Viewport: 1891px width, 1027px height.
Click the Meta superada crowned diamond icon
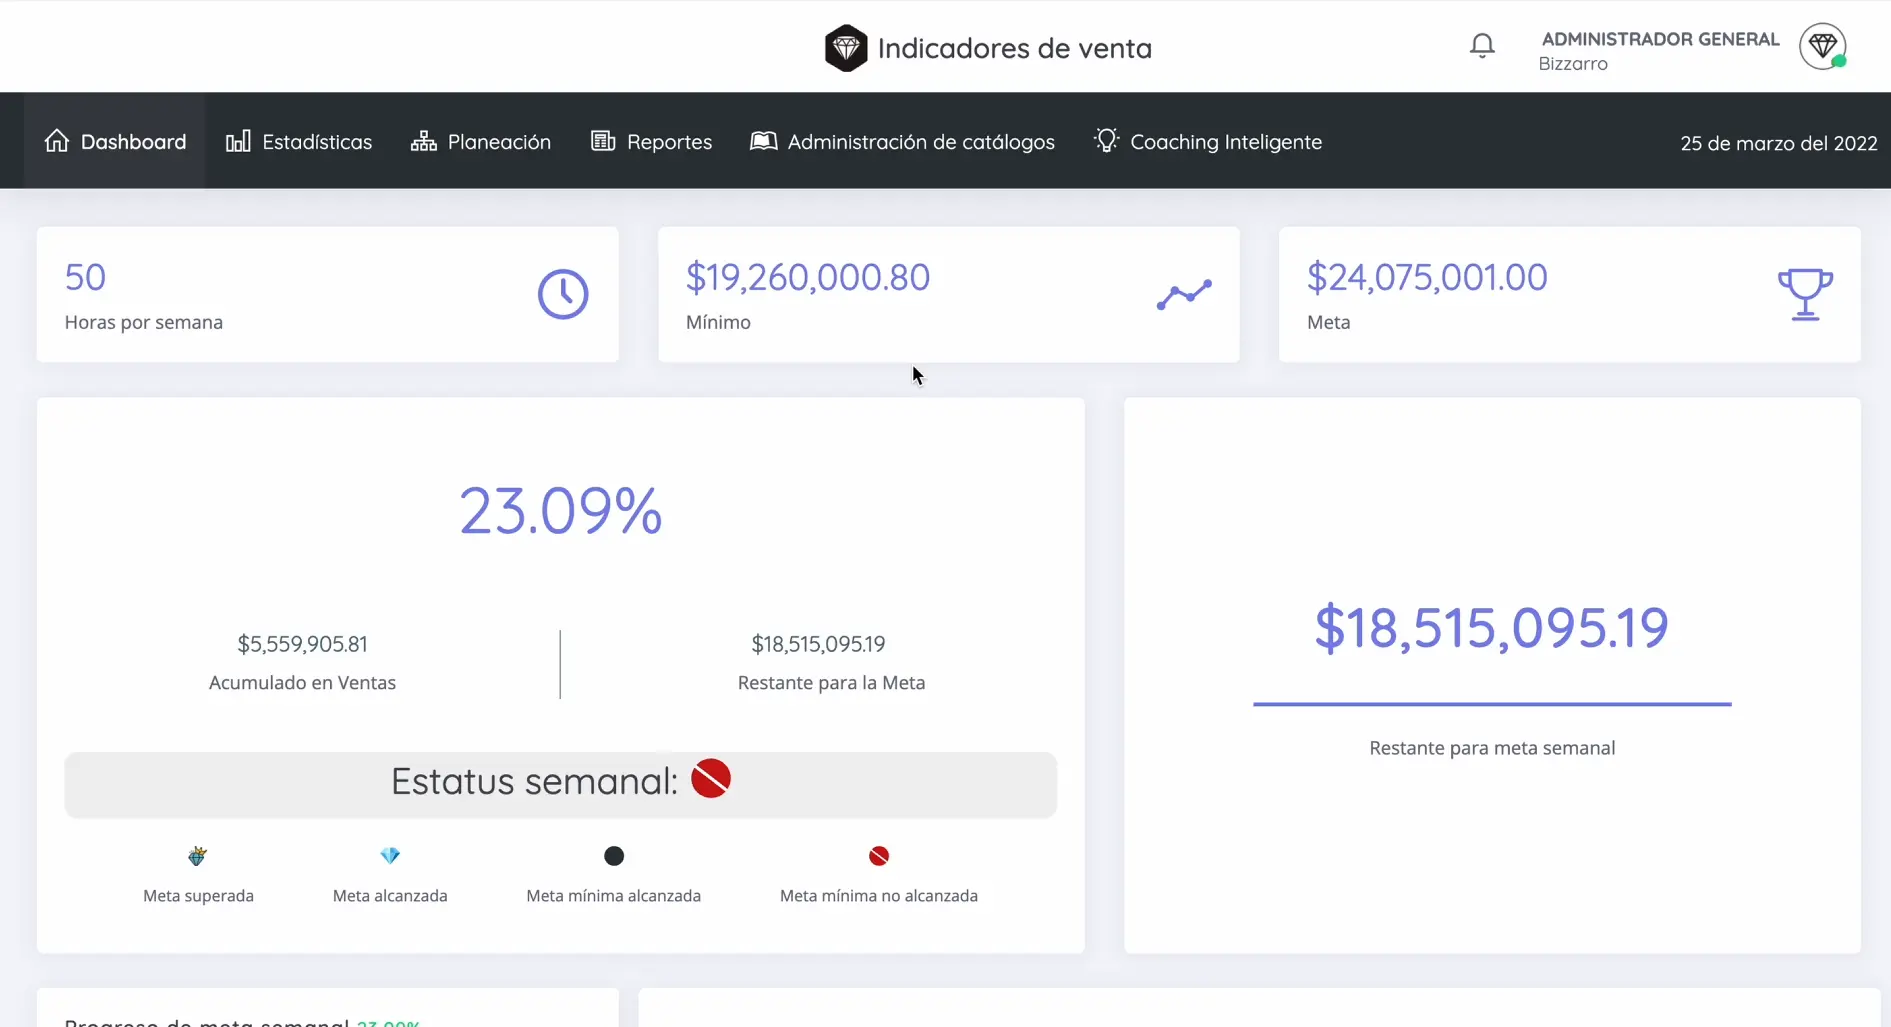[x=198, y=856]
